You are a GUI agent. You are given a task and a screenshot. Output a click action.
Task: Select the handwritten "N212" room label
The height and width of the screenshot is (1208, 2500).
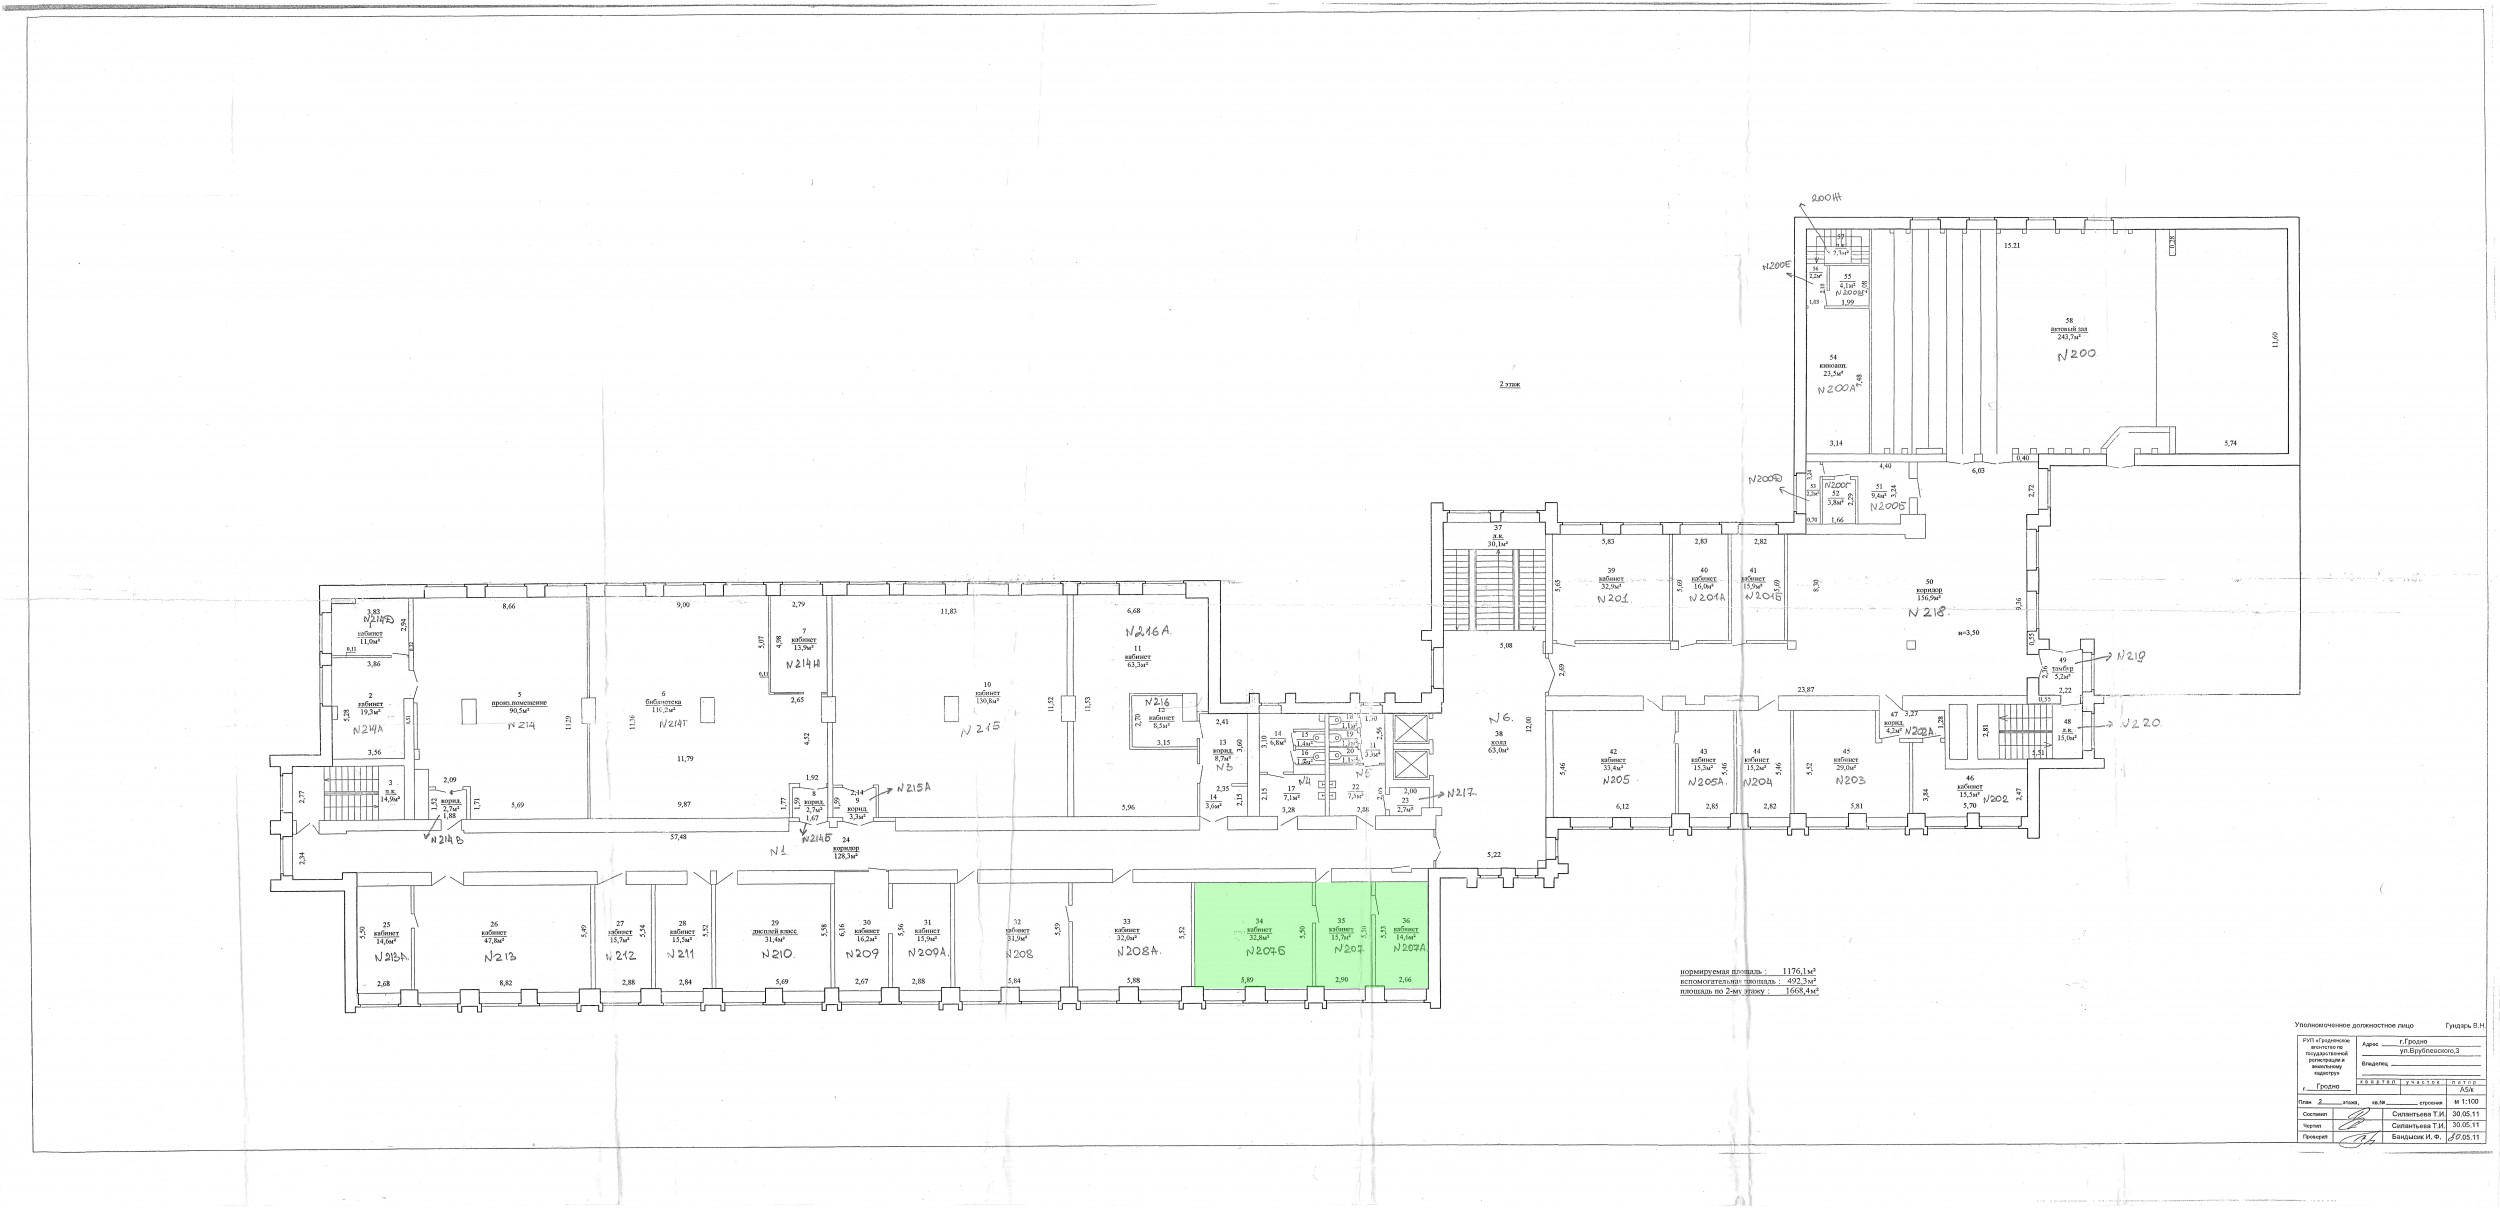(620, 955)
